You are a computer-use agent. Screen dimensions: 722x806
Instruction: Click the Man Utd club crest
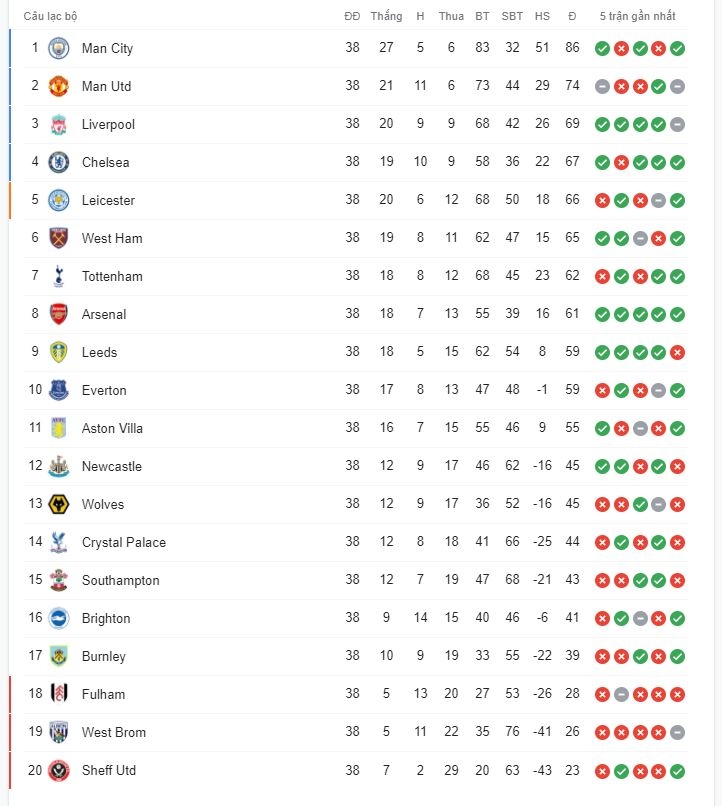coord(59,86)
